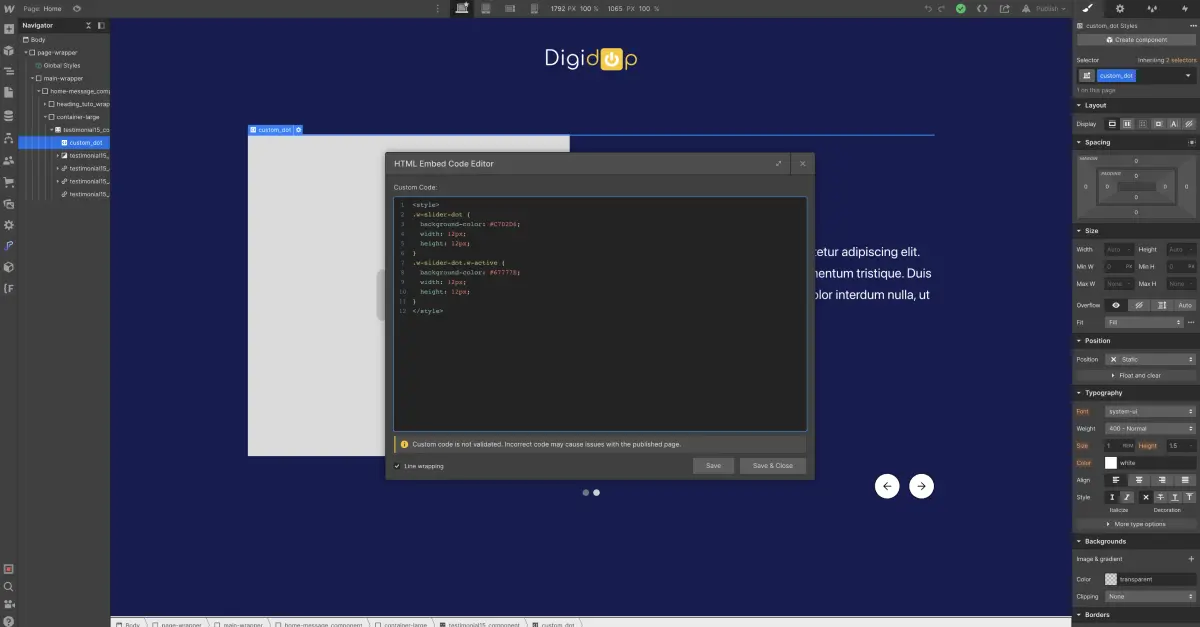Click the Webflow logo menu

[9, 8]
